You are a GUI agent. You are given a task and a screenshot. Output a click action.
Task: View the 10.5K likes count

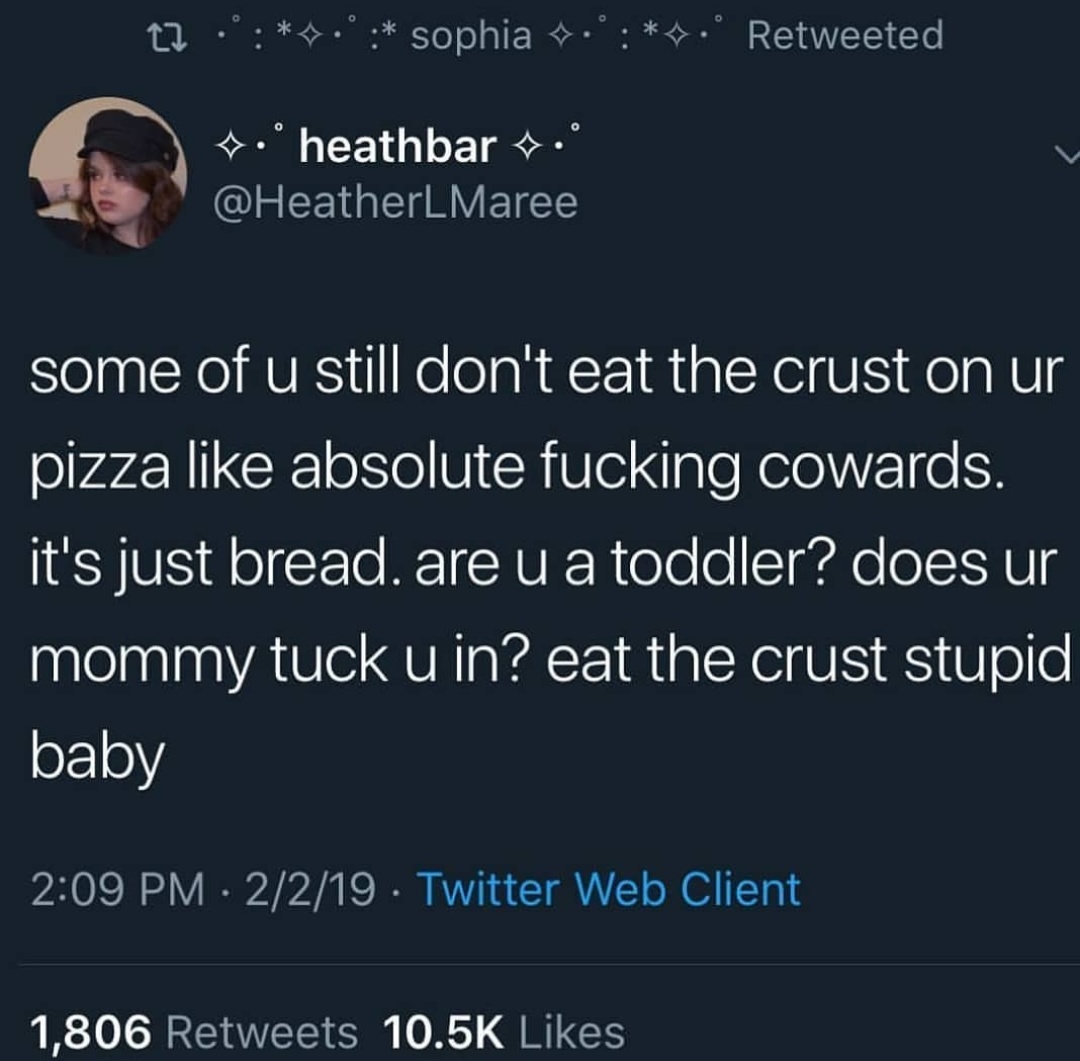[443, 1032]
